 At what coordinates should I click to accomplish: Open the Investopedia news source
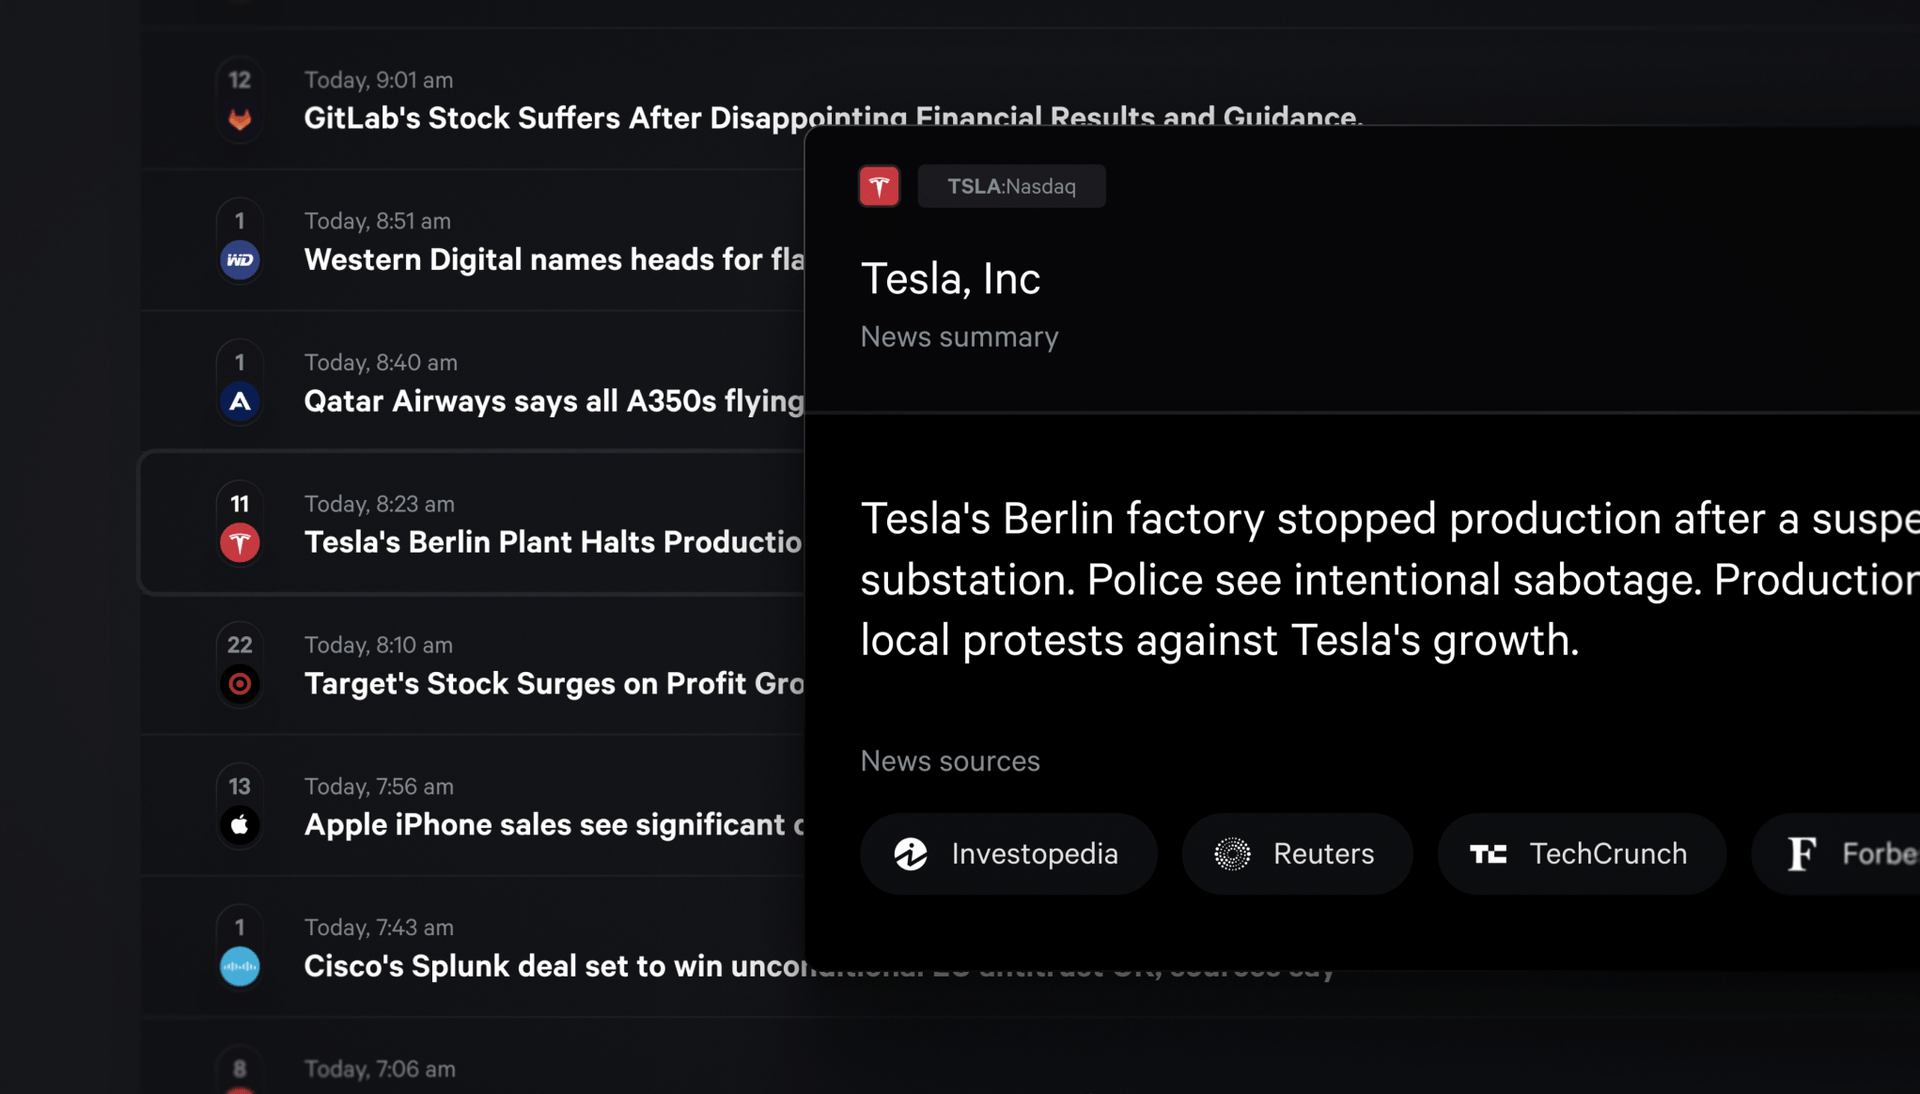pos(1008,854)
